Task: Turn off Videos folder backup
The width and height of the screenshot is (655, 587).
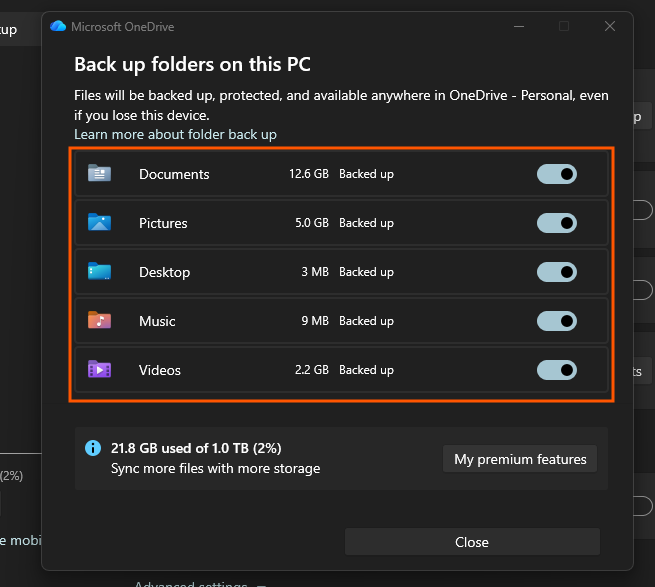Action: (557, 370)
